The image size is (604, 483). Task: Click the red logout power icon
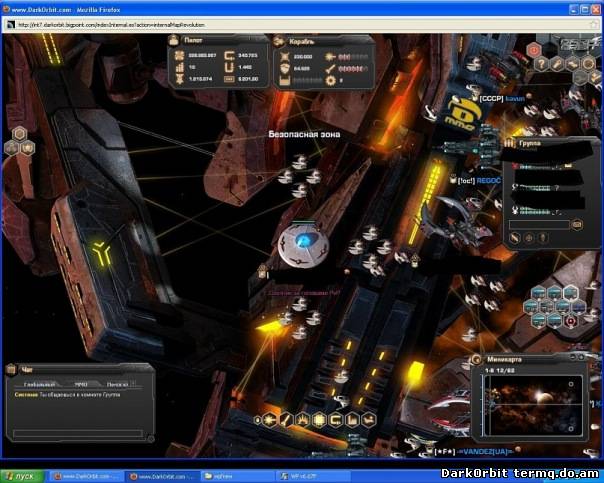534,49
